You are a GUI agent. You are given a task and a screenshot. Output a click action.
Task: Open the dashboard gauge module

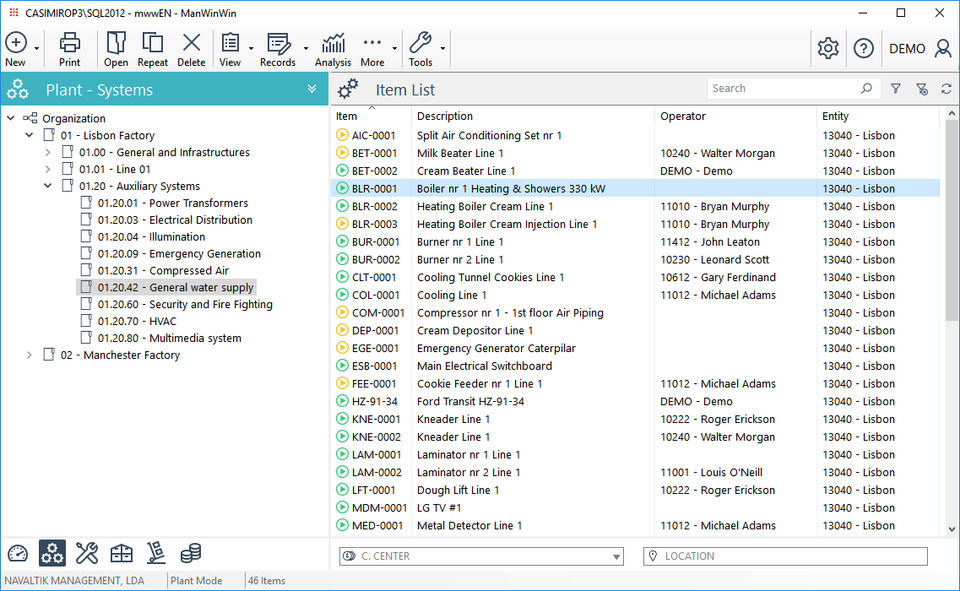click(18, 553)
